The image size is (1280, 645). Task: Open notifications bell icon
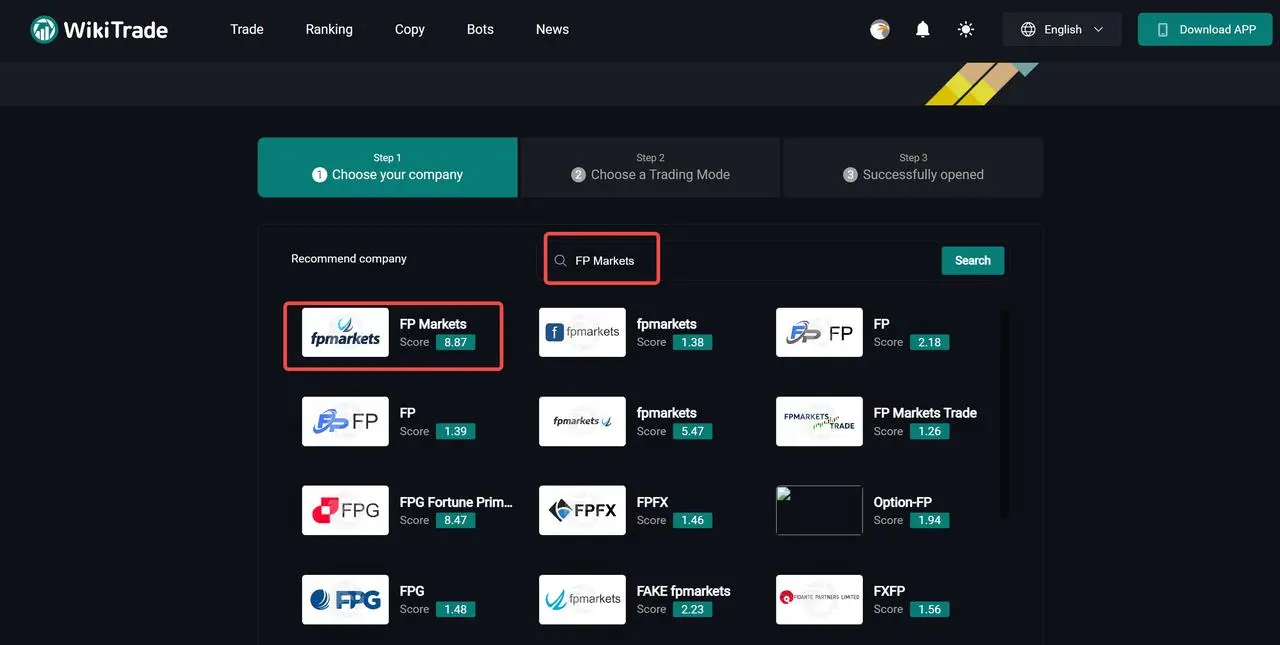pos(923,29)
